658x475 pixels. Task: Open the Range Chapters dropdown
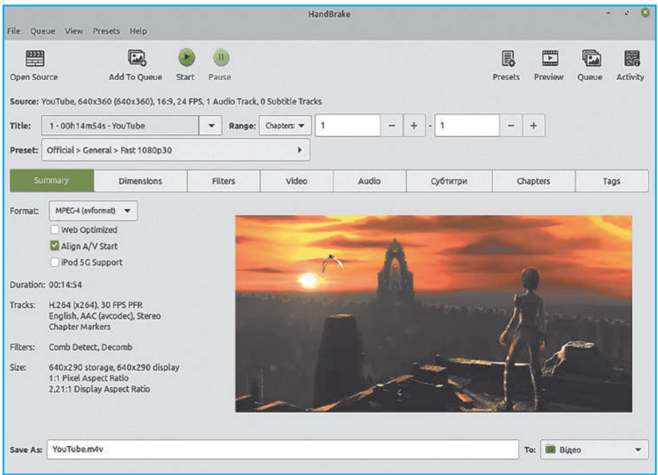[x=285, y=126]
